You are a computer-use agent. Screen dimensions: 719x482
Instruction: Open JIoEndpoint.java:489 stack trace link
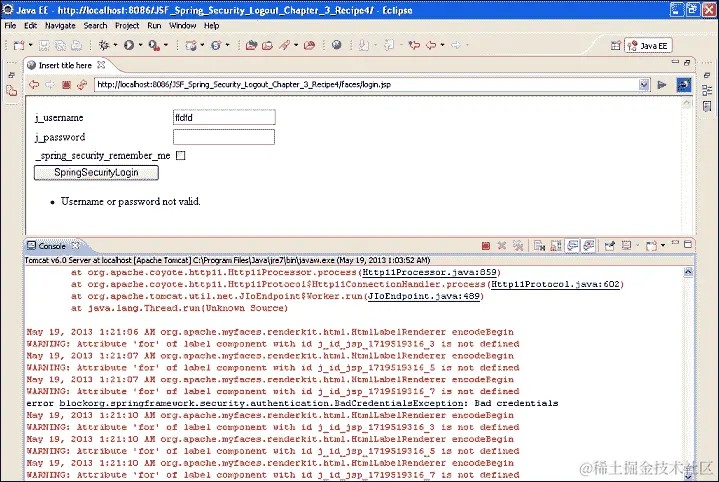point(424,296)
